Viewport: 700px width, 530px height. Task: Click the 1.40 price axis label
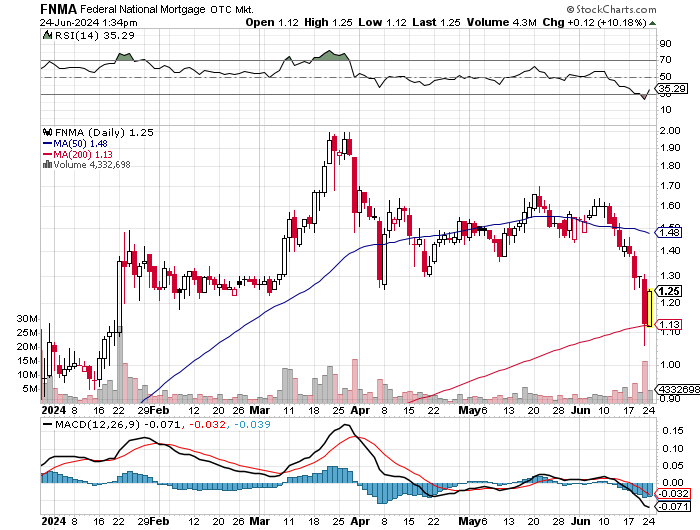(x=670, y=250)
